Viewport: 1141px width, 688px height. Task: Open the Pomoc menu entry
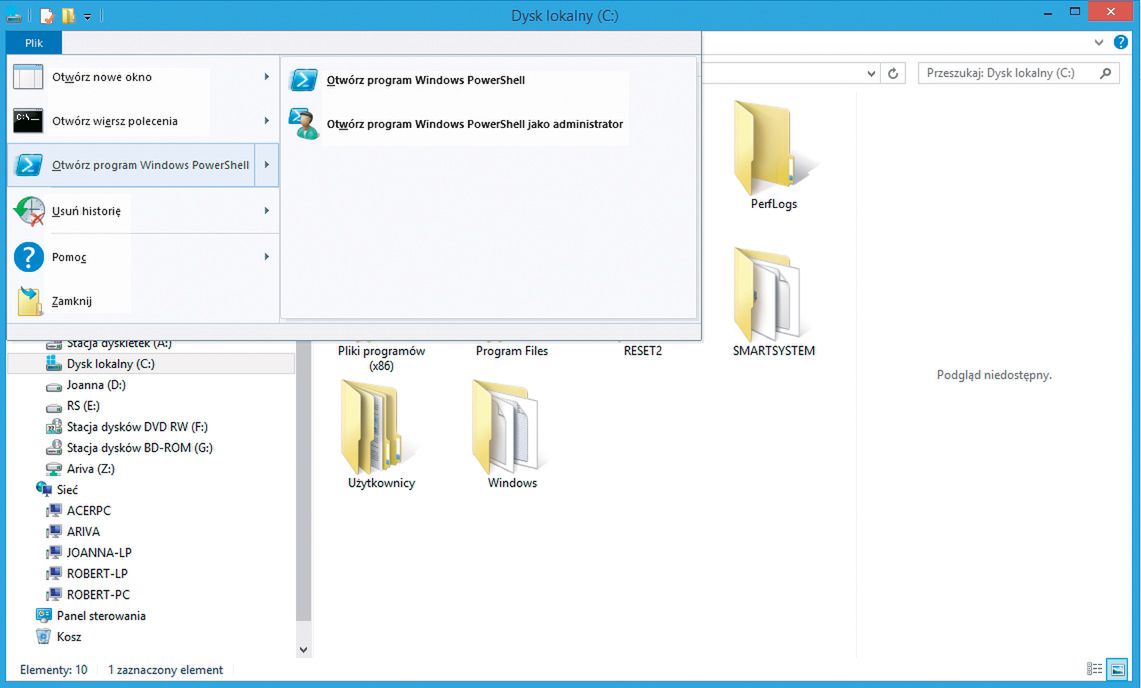coord(143,257)
